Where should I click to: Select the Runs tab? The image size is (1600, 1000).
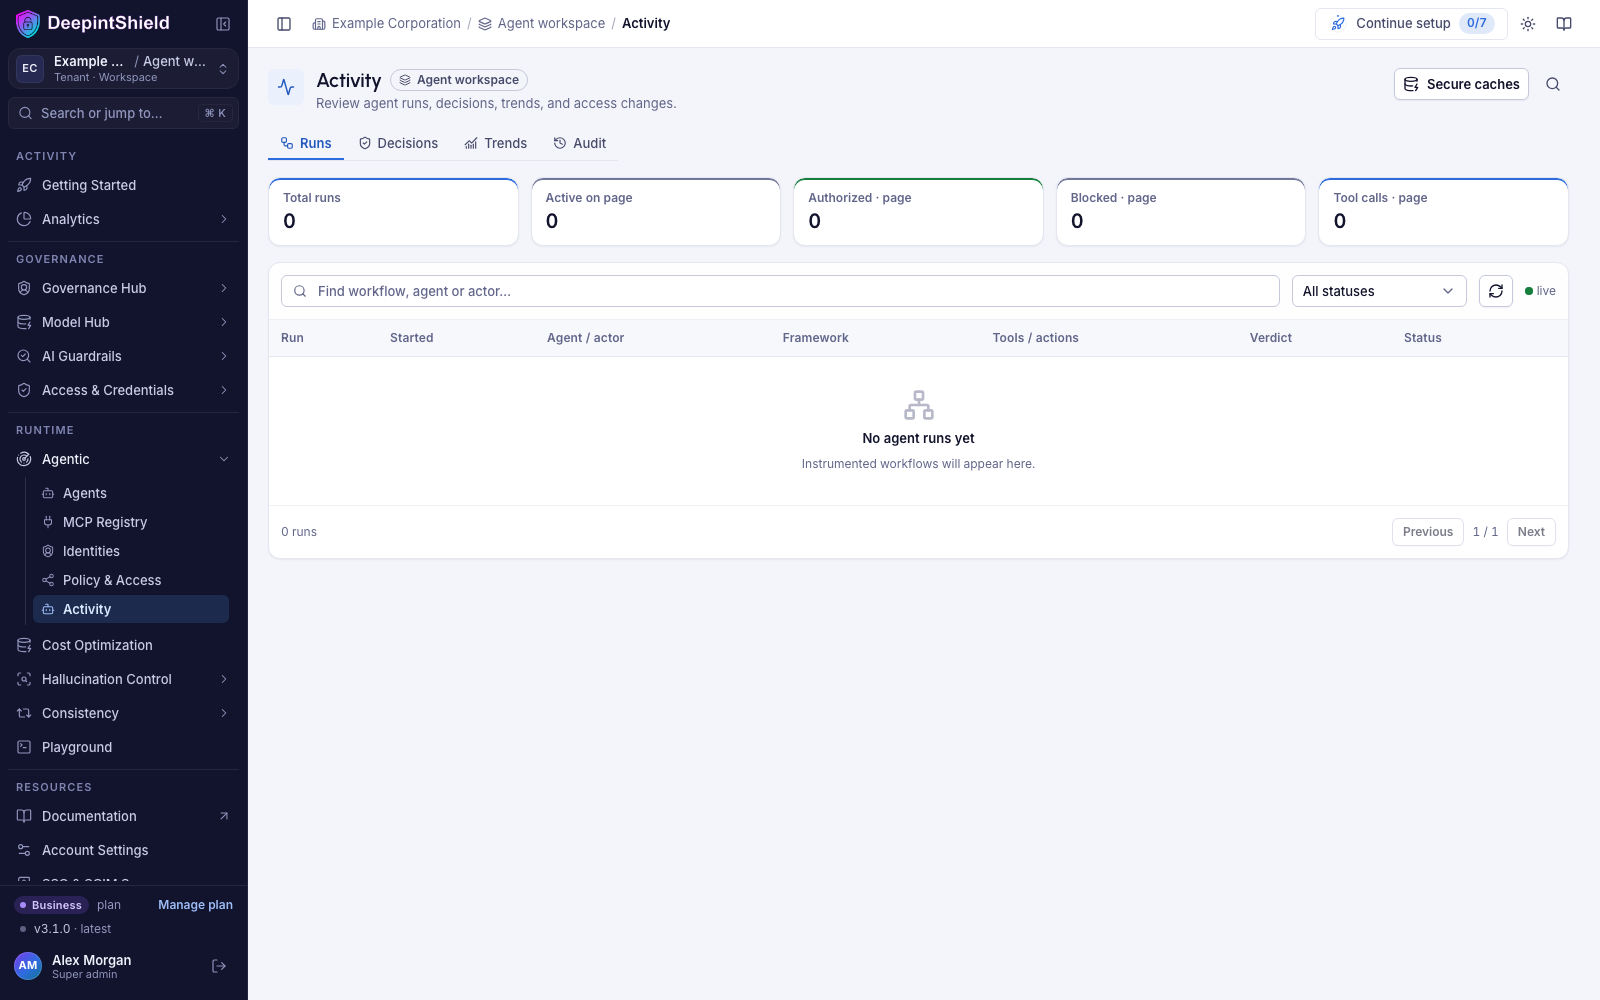306,143
